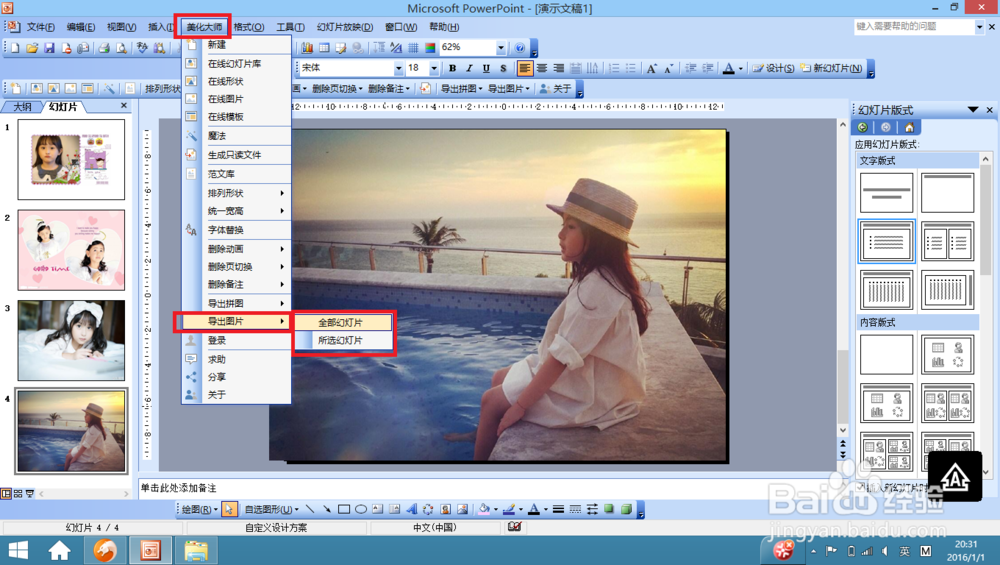The image size is (1000, 565).
Task: Choose the blank layout under 内容版式
Action: pyautogui.click(x=886, y=354)
